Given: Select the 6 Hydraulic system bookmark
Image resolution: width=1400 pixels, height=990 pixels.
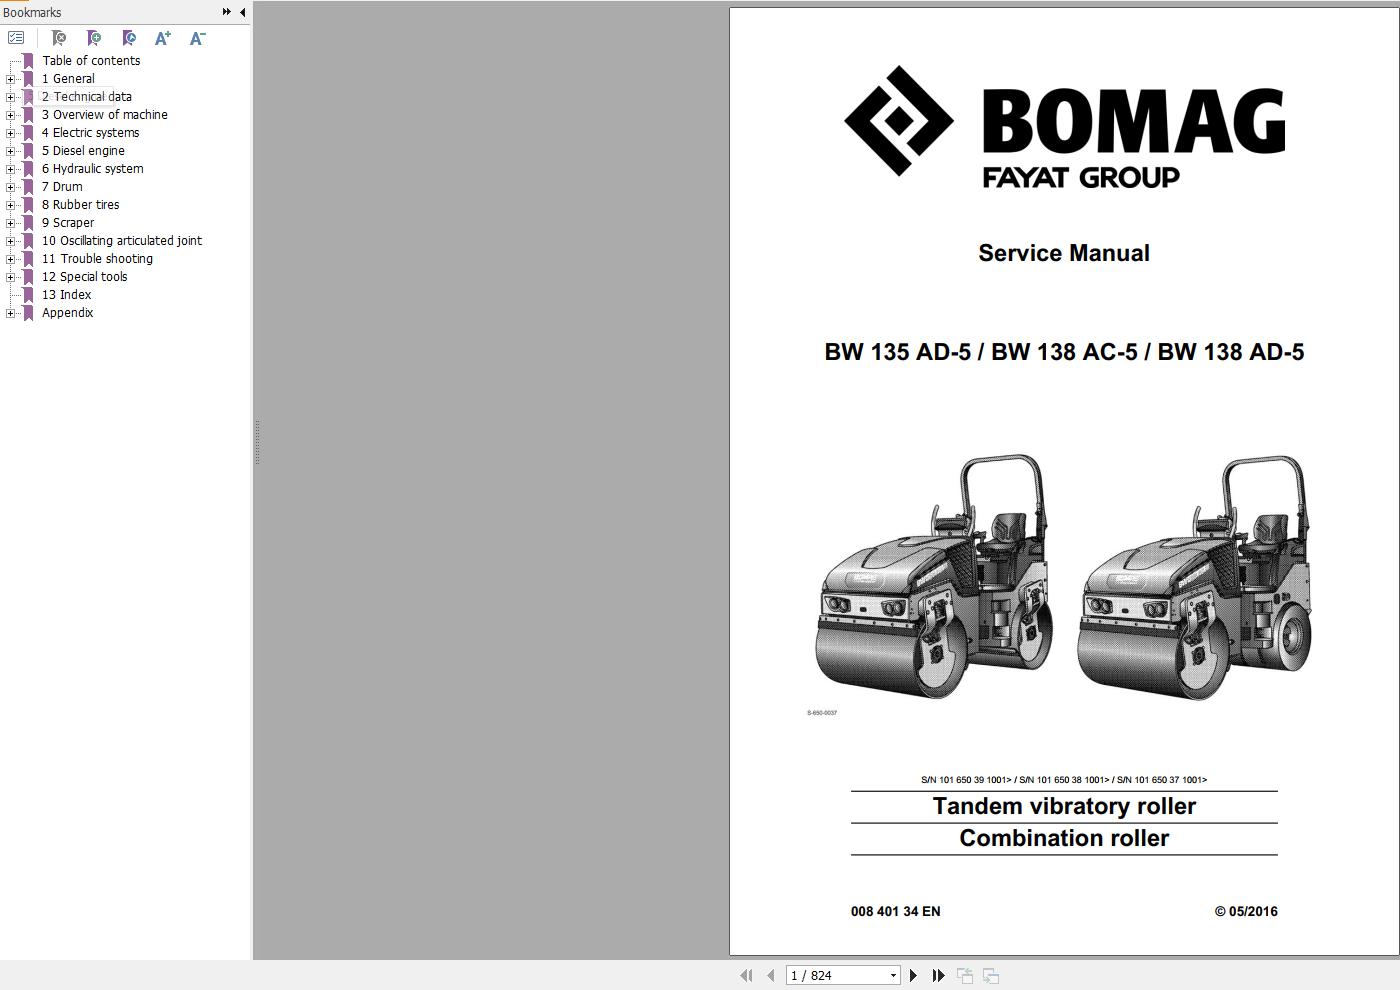Looking at the screenshot, I should [x=93, y=169].
